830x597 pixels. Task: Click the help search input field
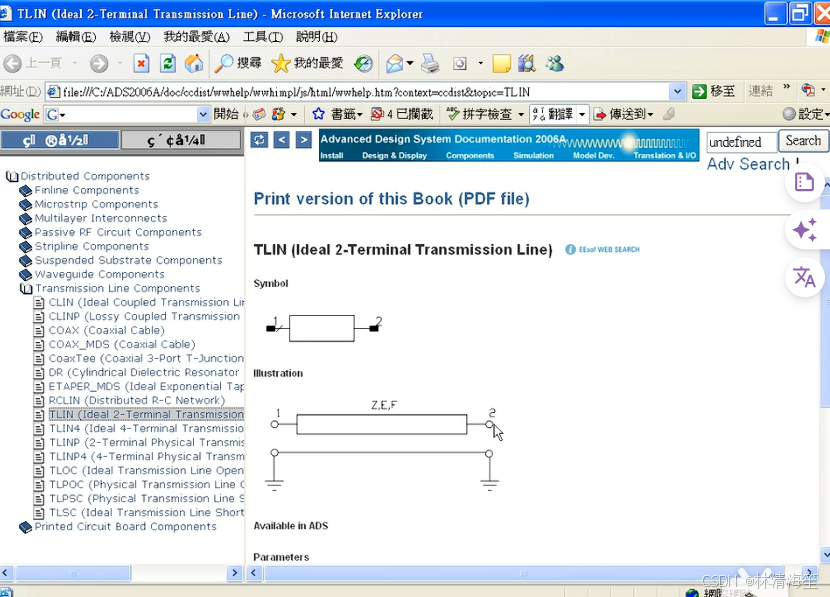(x=741, y=142)
